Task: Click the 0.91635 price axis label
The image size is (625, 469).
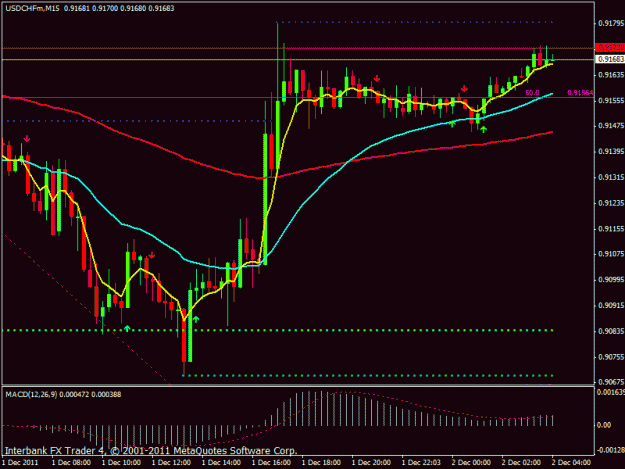Action: tap(611, 75)
